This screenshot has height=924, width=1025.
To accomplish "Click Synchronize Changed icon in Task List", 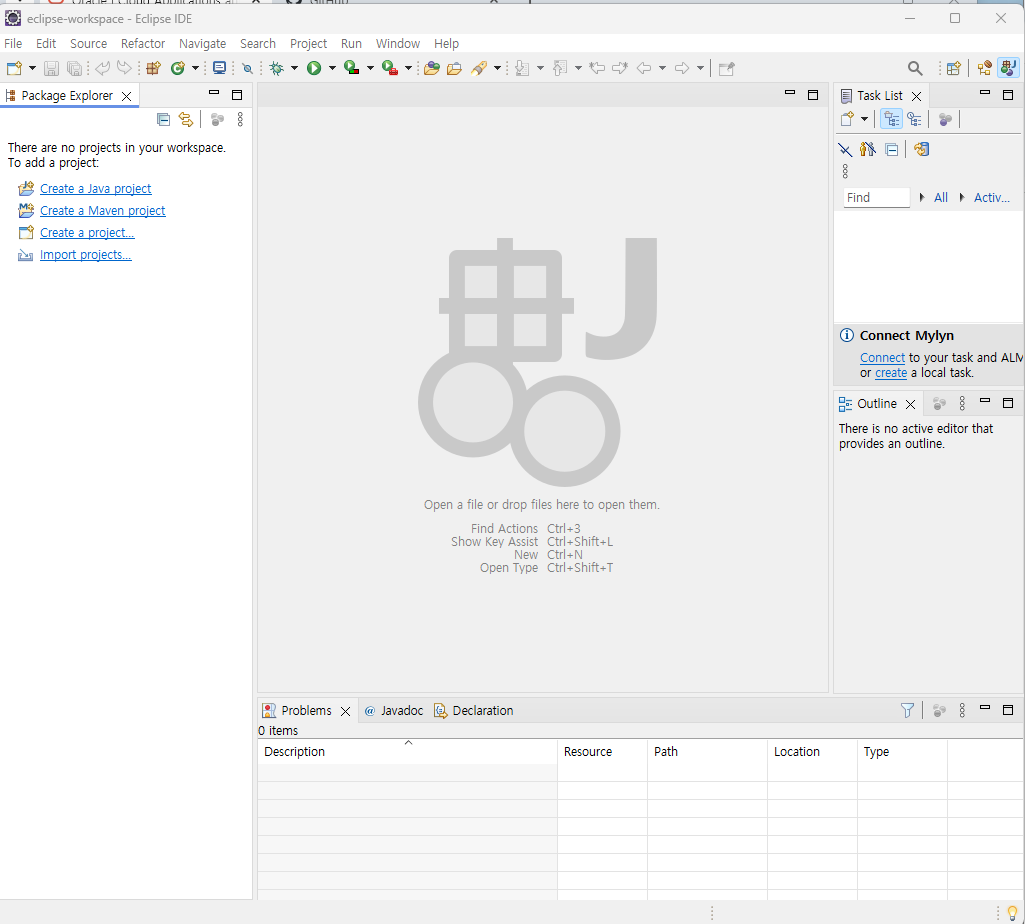I will click(922, 149).
